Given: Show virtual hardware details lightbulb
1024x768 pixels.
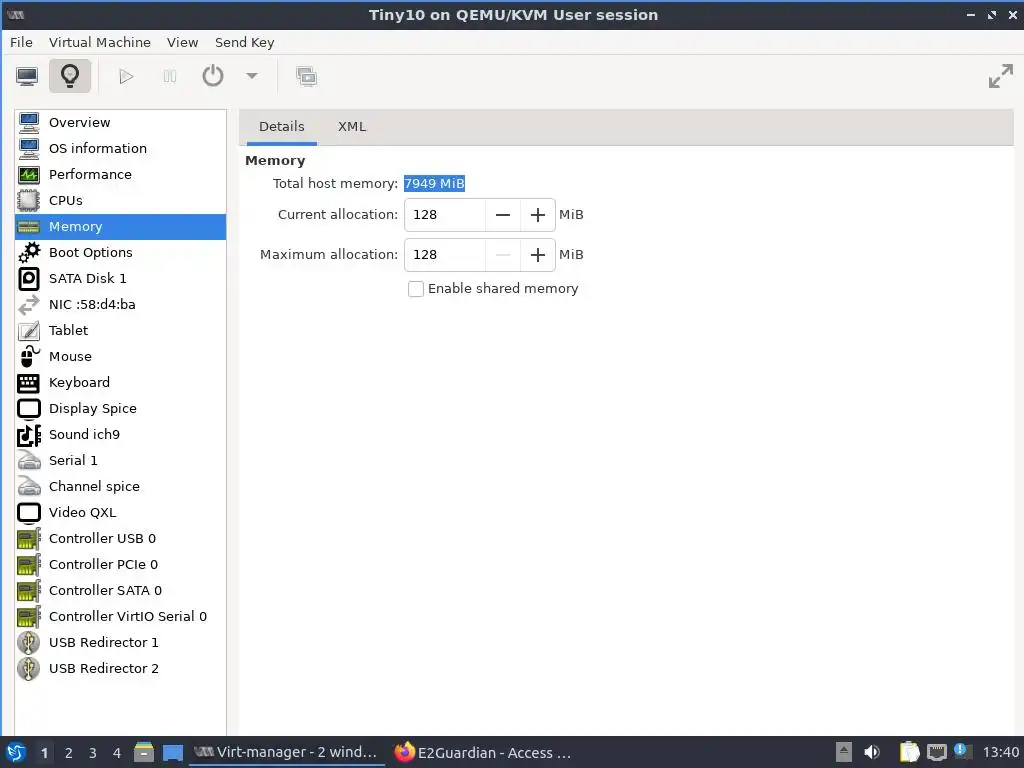Looking at the screenshot, I should click(x=70, y=76).
